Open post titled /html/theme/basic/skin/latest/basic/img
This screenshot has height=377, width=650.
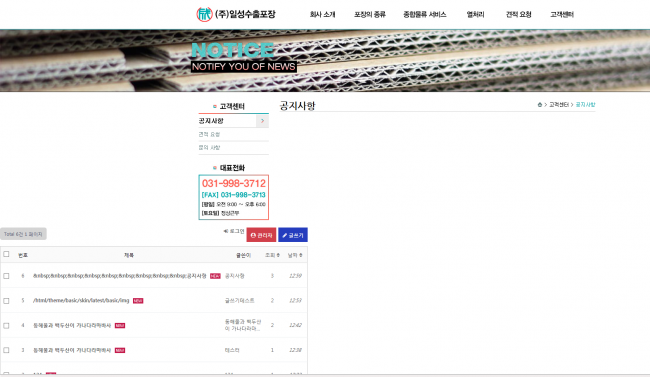coord(81,300)
